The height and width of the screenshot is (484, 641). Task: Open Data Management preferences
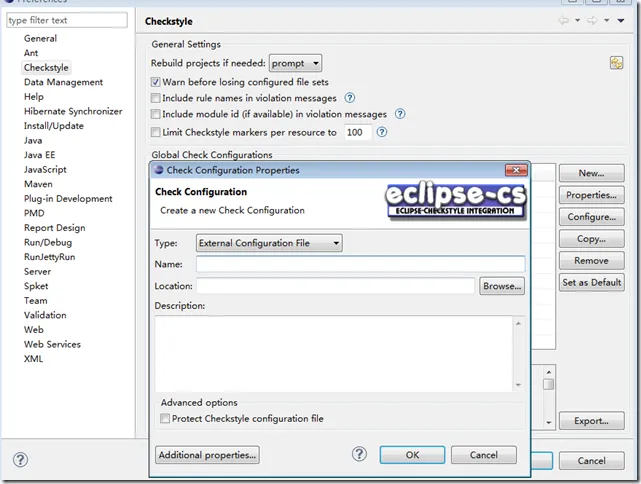coord(63,82)
